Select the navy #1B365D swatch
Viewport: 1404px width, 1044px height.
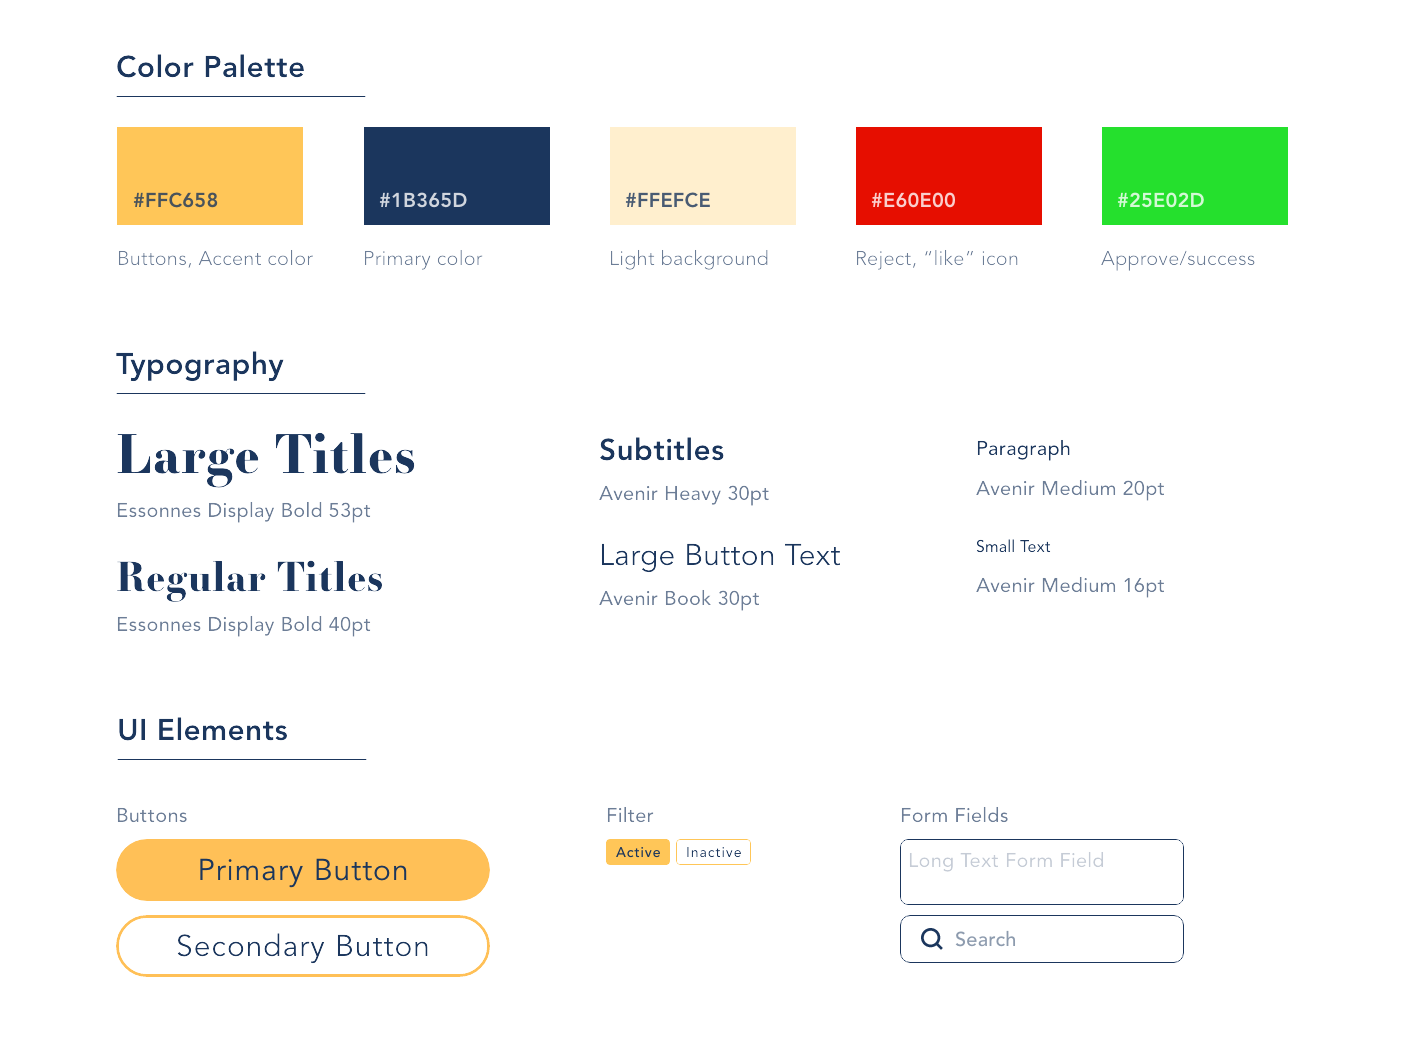456,176
